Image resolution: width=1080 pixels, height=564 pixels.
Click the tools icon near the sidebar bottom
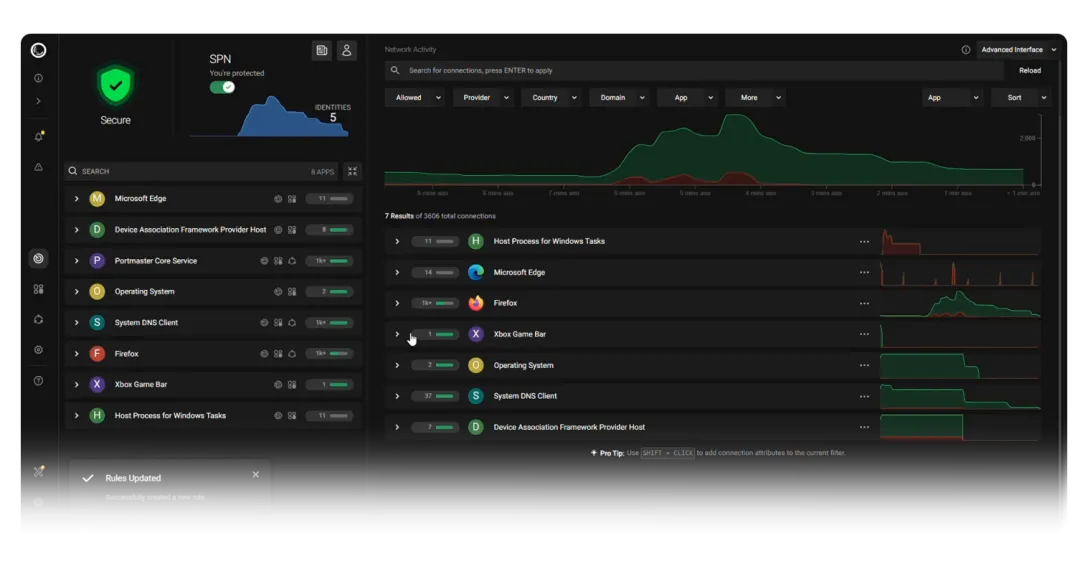point(39,471)
